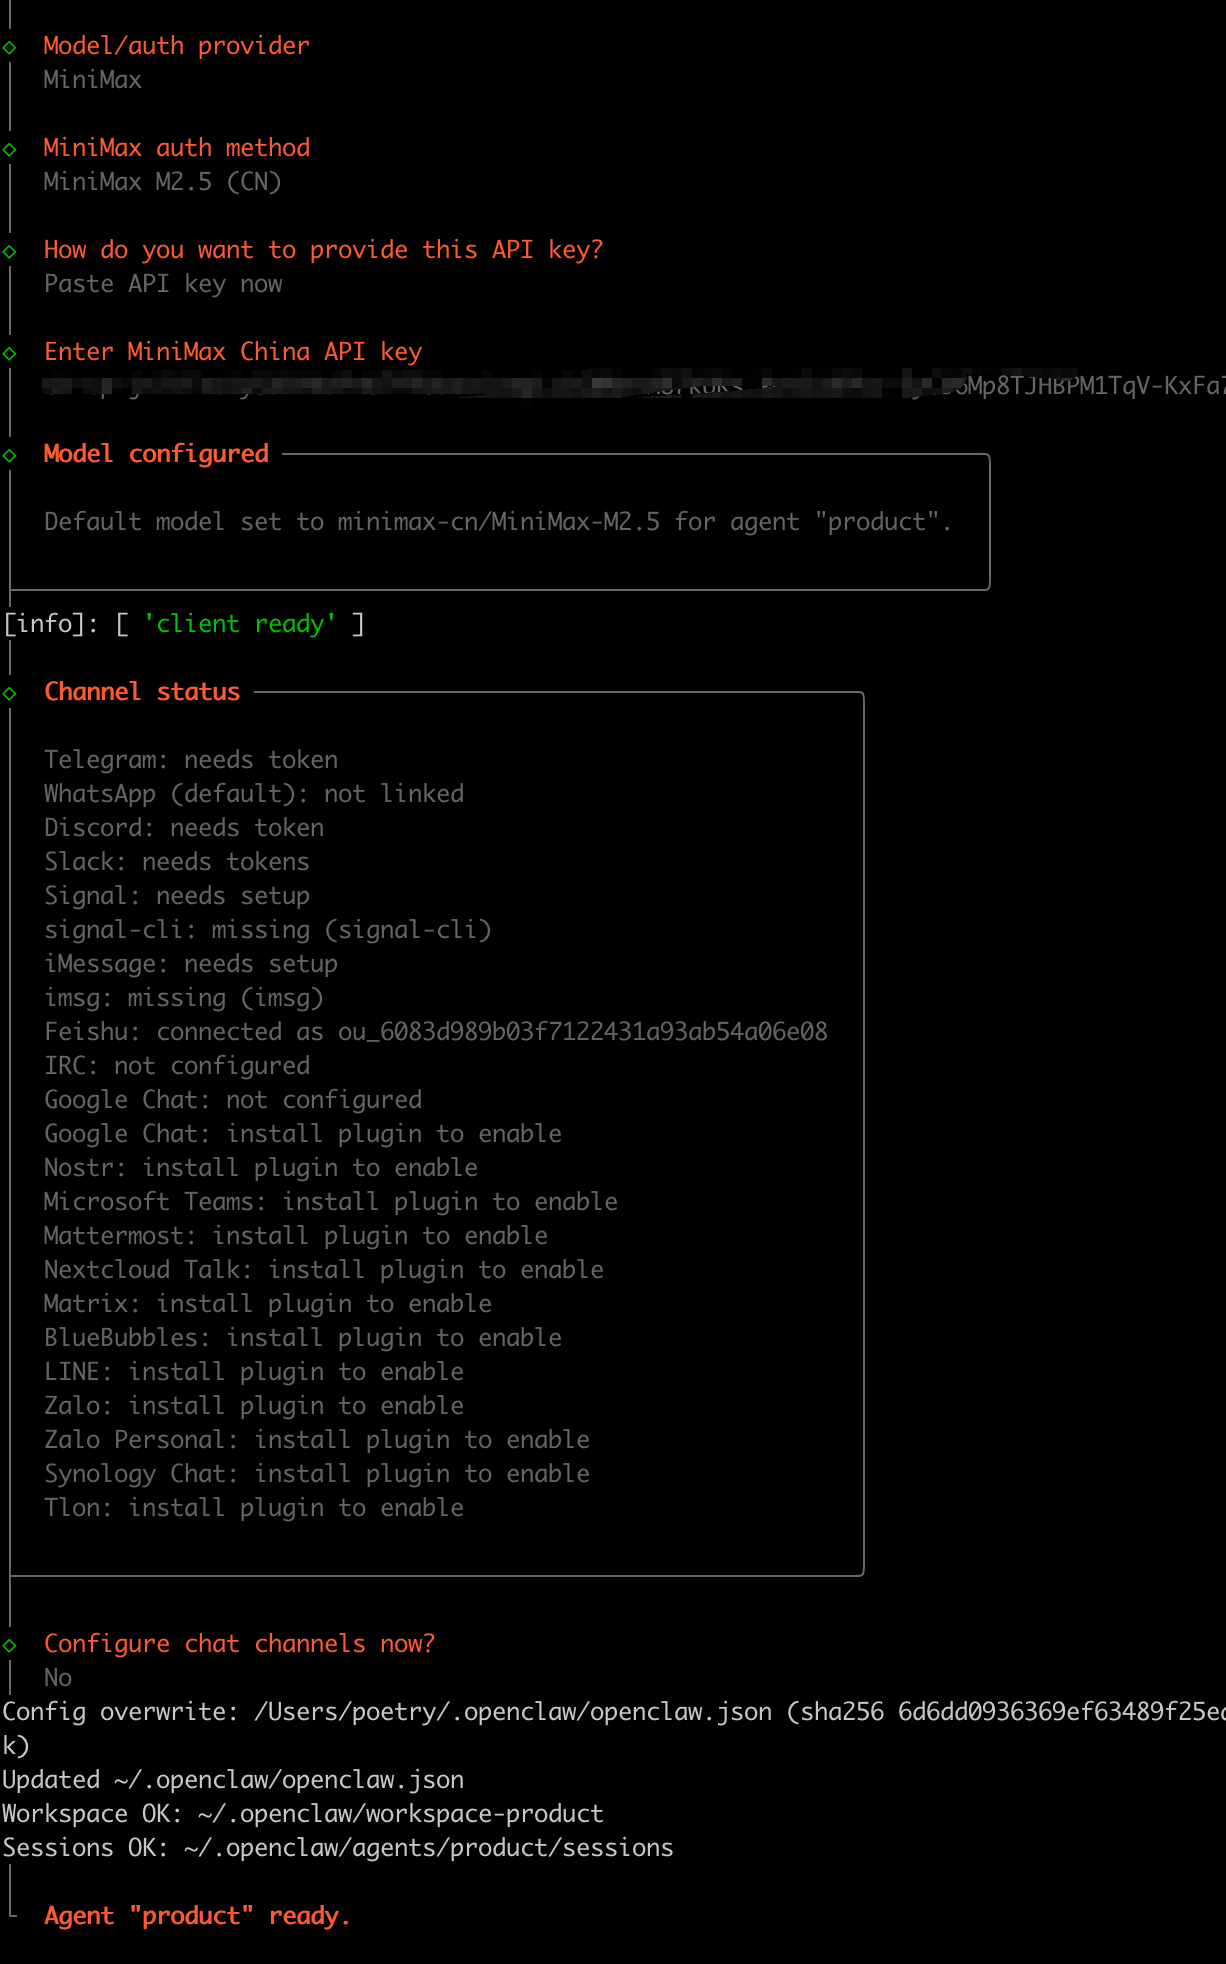Image resolution: width=1226 pixels, height=1964 pixels.
Task: Click the WhatsApp (default) not linked line
Action: [254, 794]
